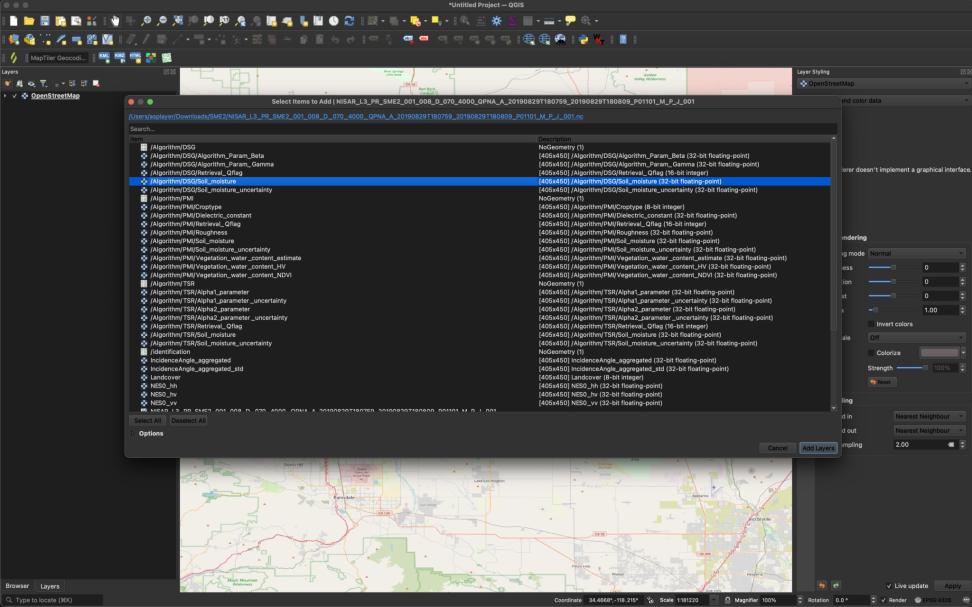Open the zoomed out Nearest Neighbour dropdown

coord(929,430)
